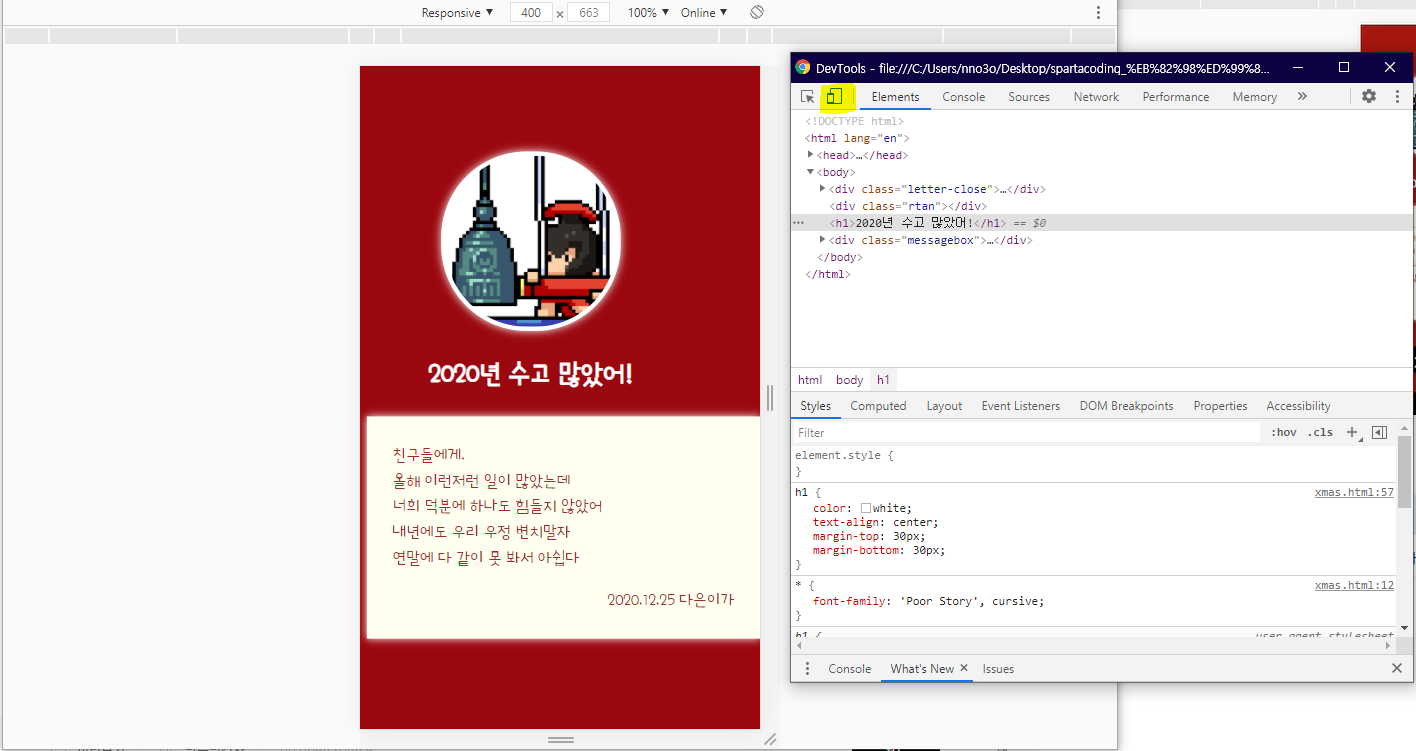The image size is (1416, 751).
Task: Open device toolbar more options menu
Action: (x=1098, y=12)
